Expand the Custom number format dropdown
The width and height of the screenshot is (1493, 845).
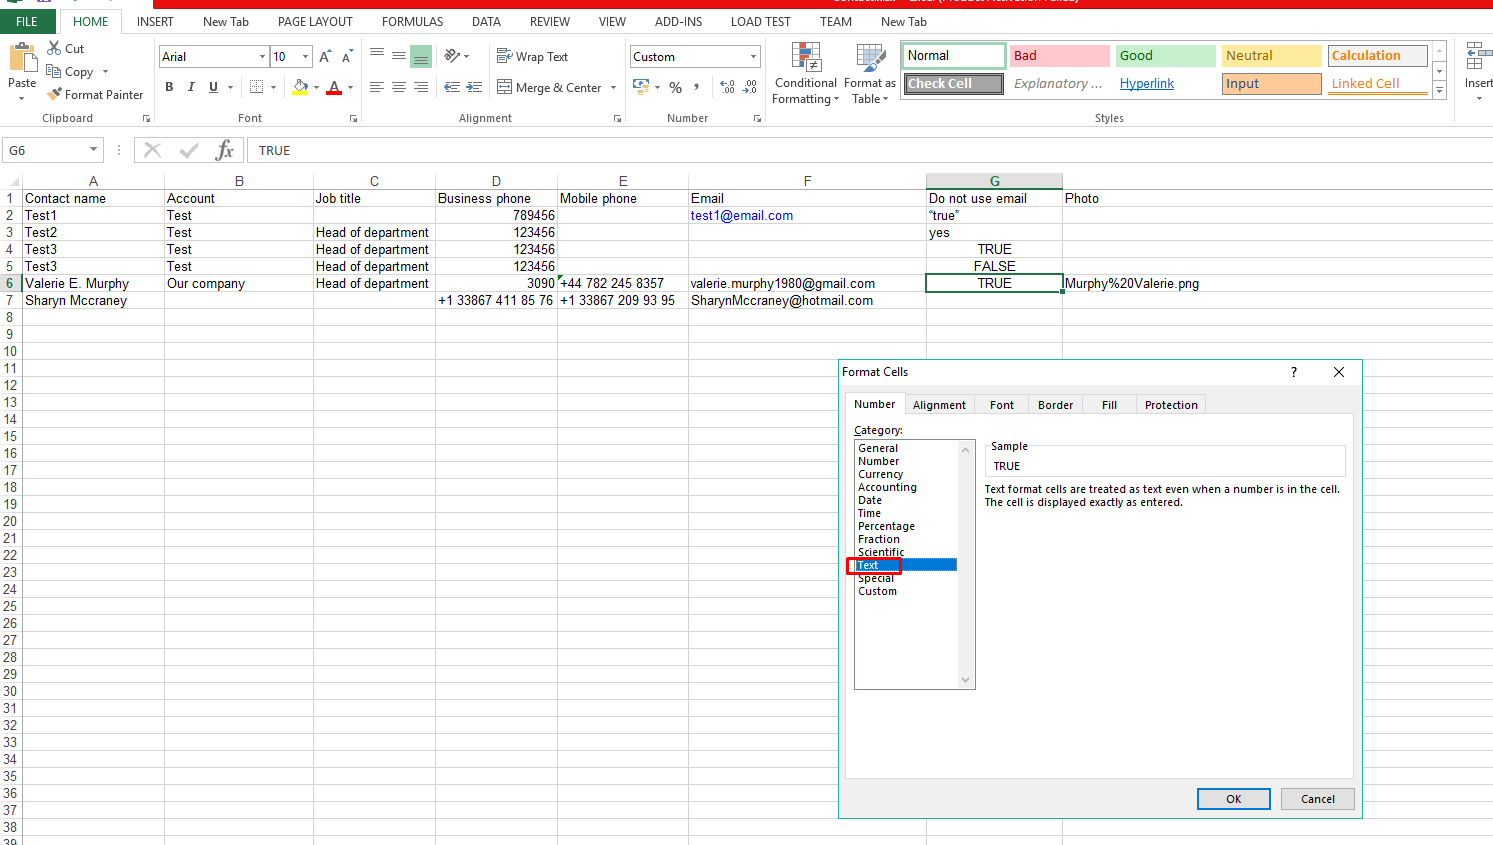(x=754, y=57)
